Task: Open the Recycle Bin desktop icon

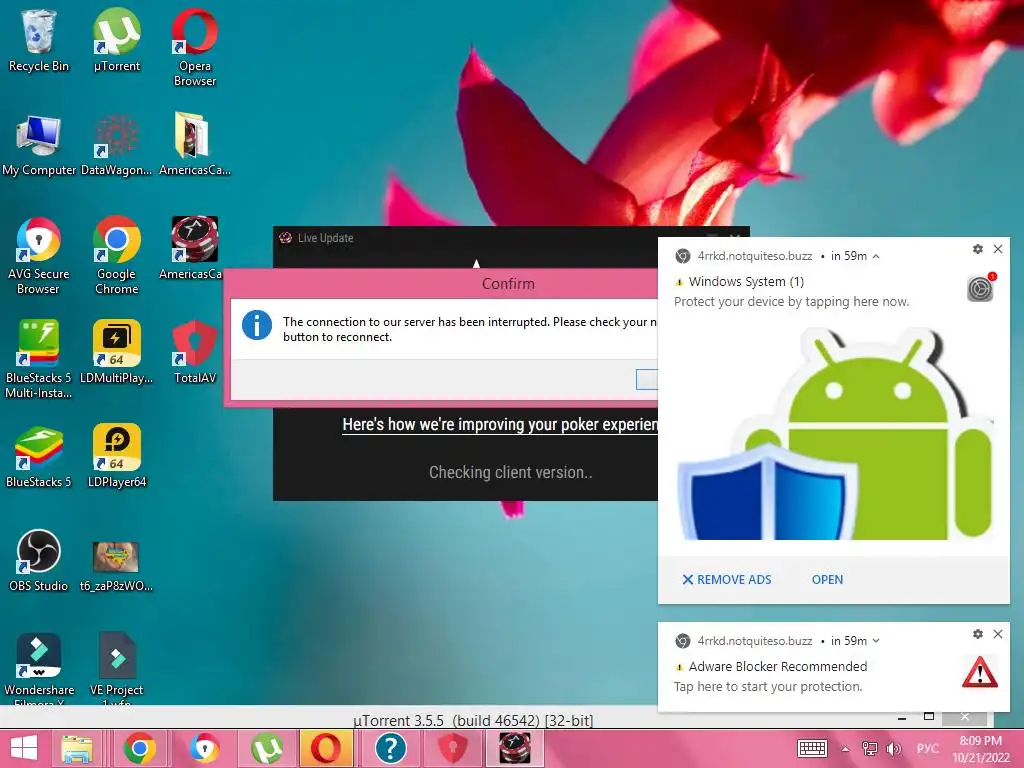Action: [x=39, y=40]
